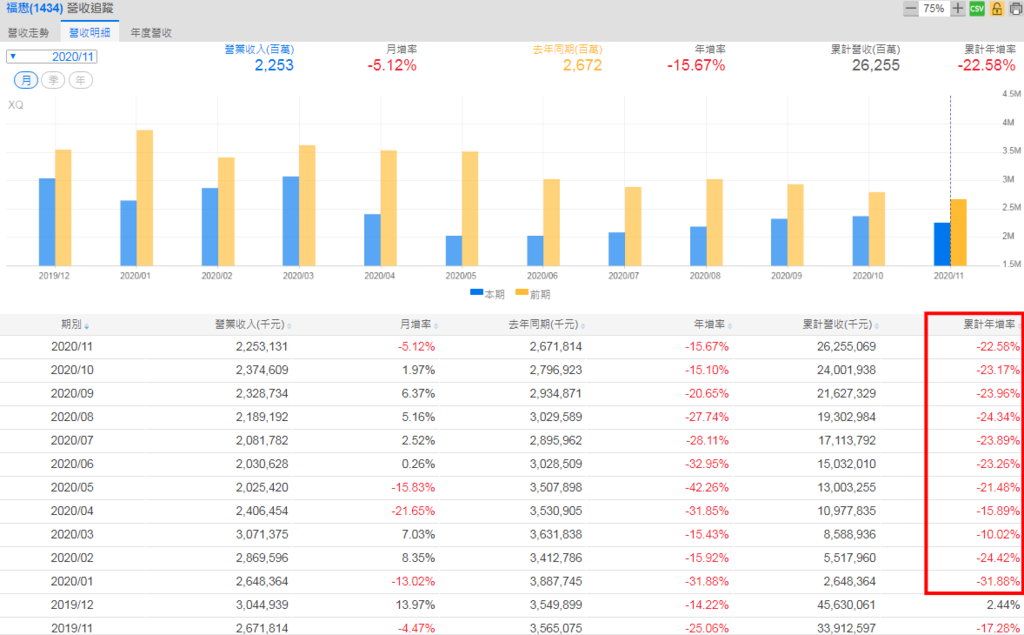Select the 年 period toggle
Viewport: 1024px width, 635px height.
(x=80, y=80)
